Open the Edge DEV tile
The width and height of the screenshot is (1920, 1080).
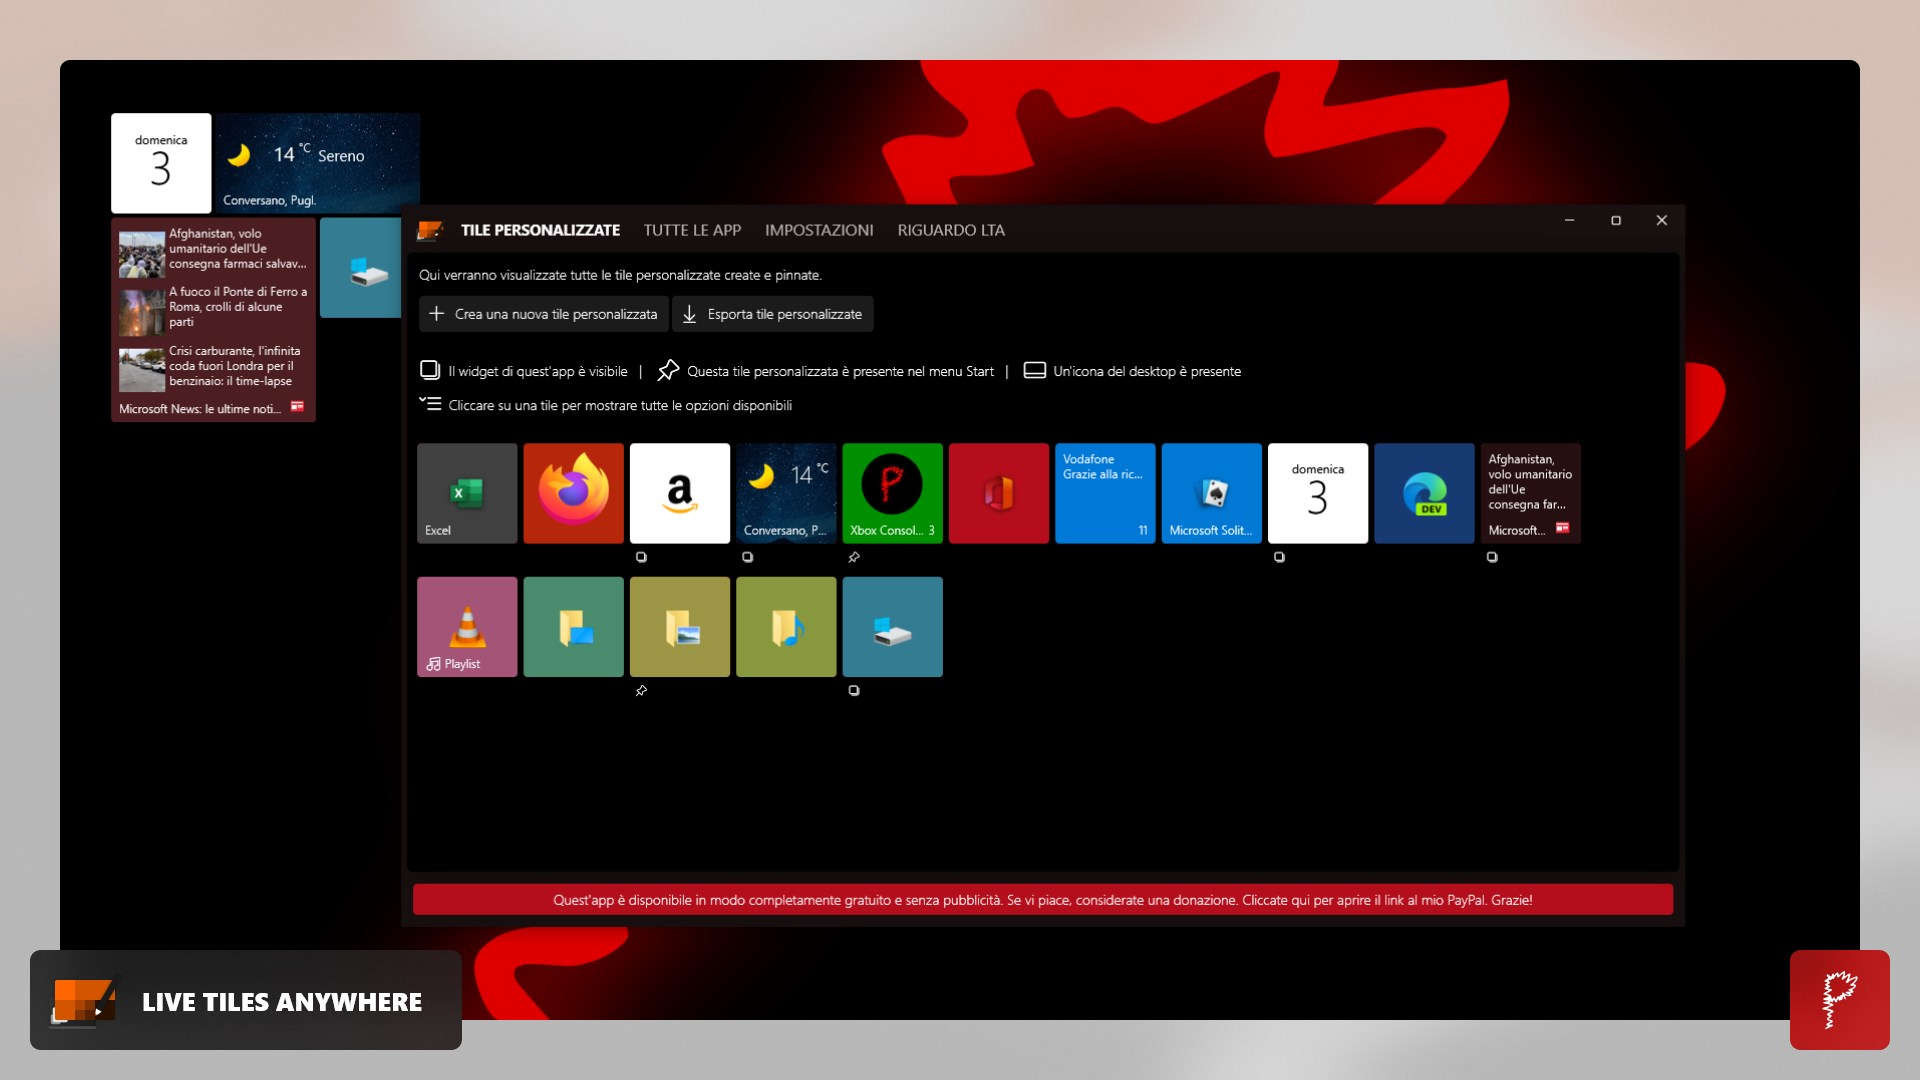coord(1424,493)
